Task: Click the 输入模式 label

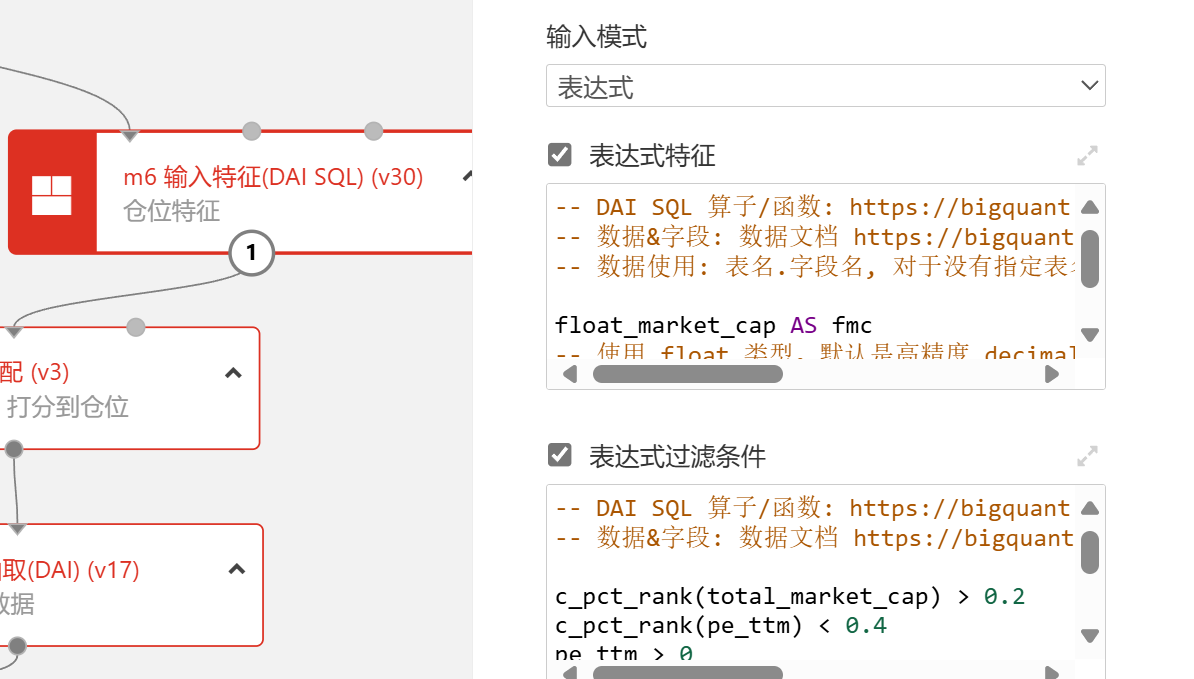Action: click(596, 37)
